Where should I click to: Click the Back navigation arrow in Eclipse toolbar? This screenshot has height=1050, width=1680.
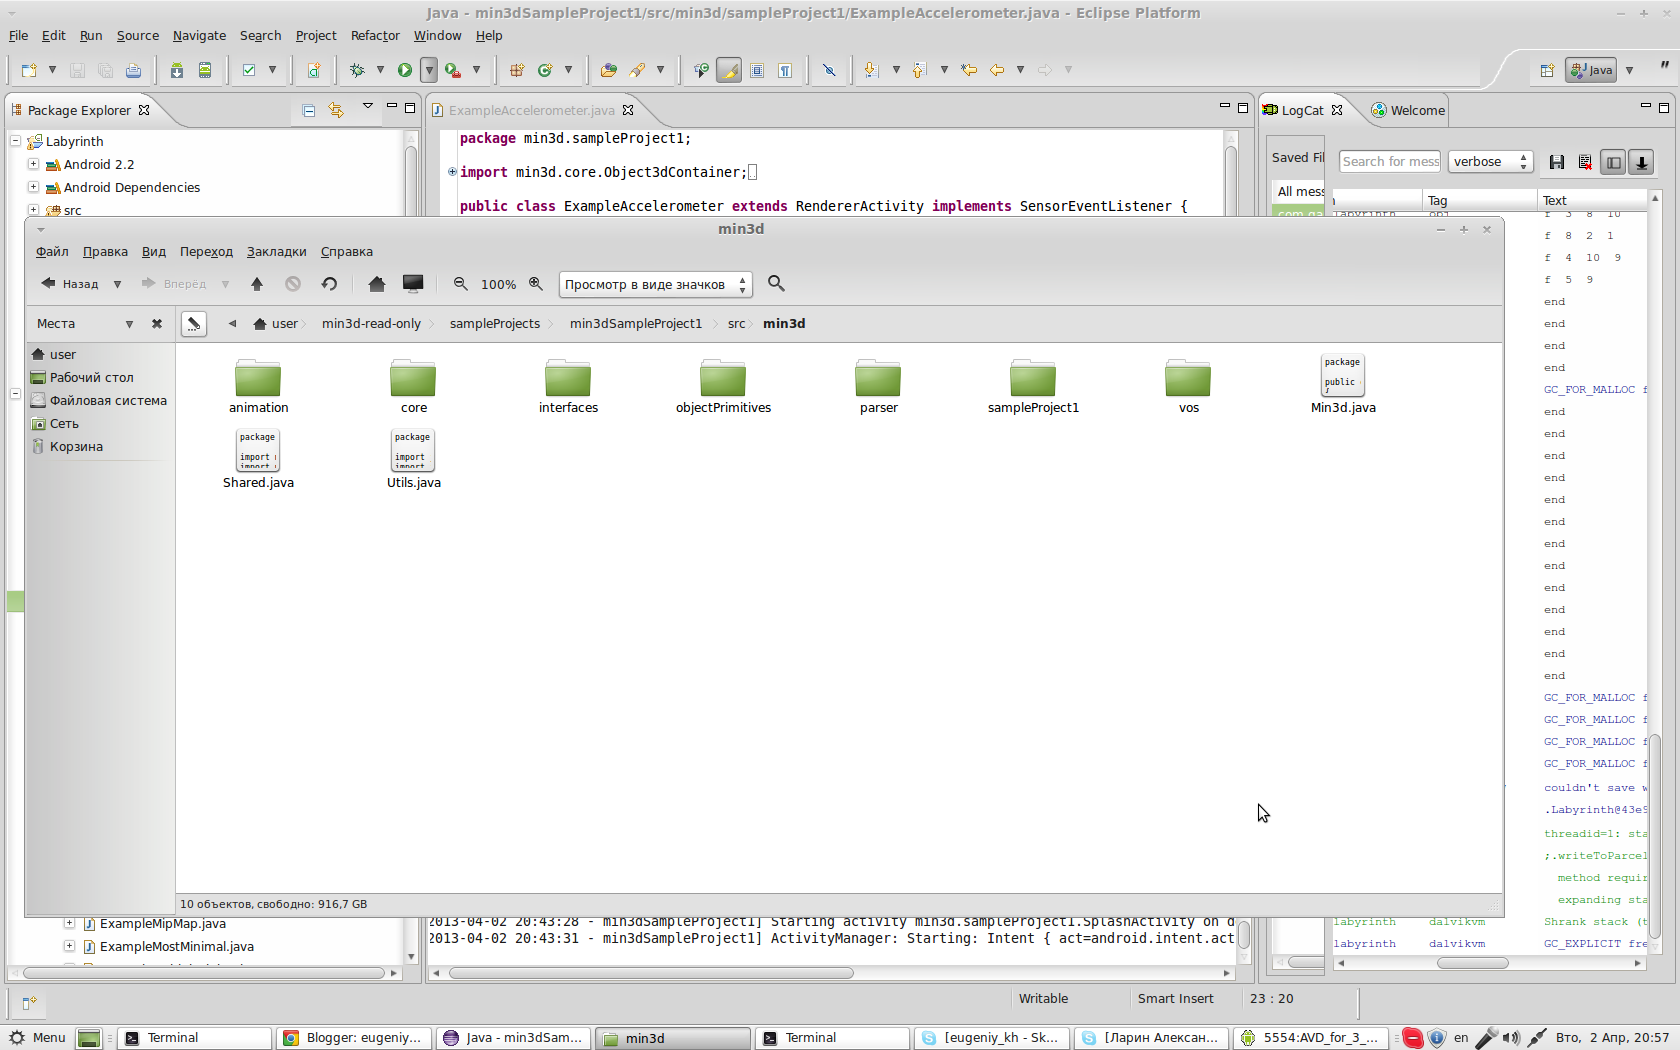tap(997, 70)
